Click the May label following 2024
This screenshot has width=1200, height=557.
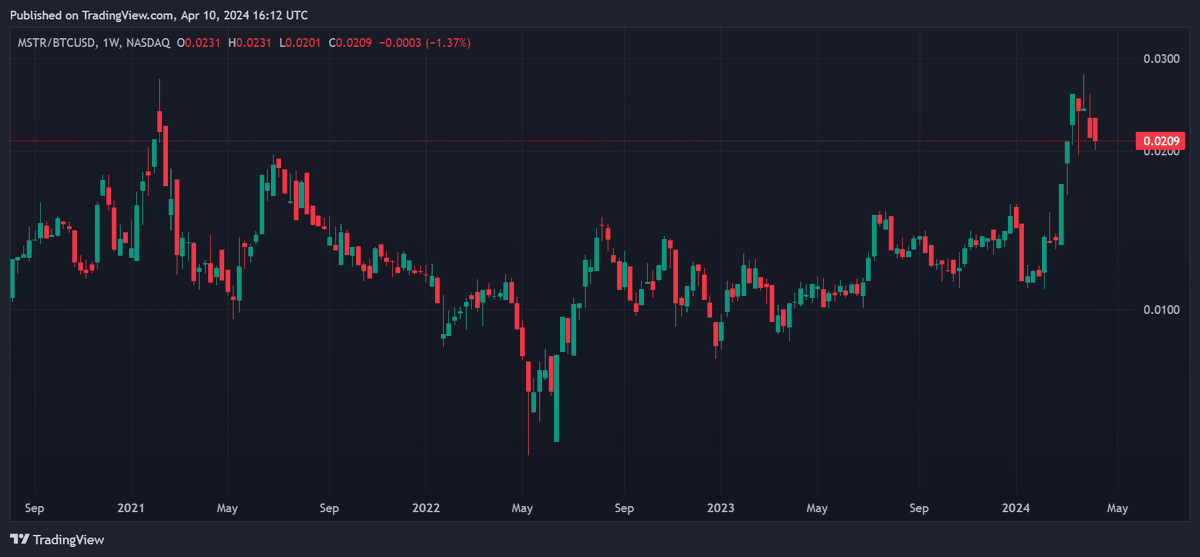(x=1117, y=508)
